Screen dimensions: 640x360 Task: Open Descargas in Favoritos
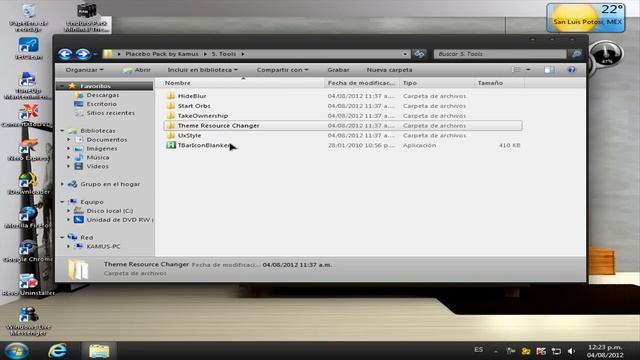pyautogui.click(x=102, y=95)
